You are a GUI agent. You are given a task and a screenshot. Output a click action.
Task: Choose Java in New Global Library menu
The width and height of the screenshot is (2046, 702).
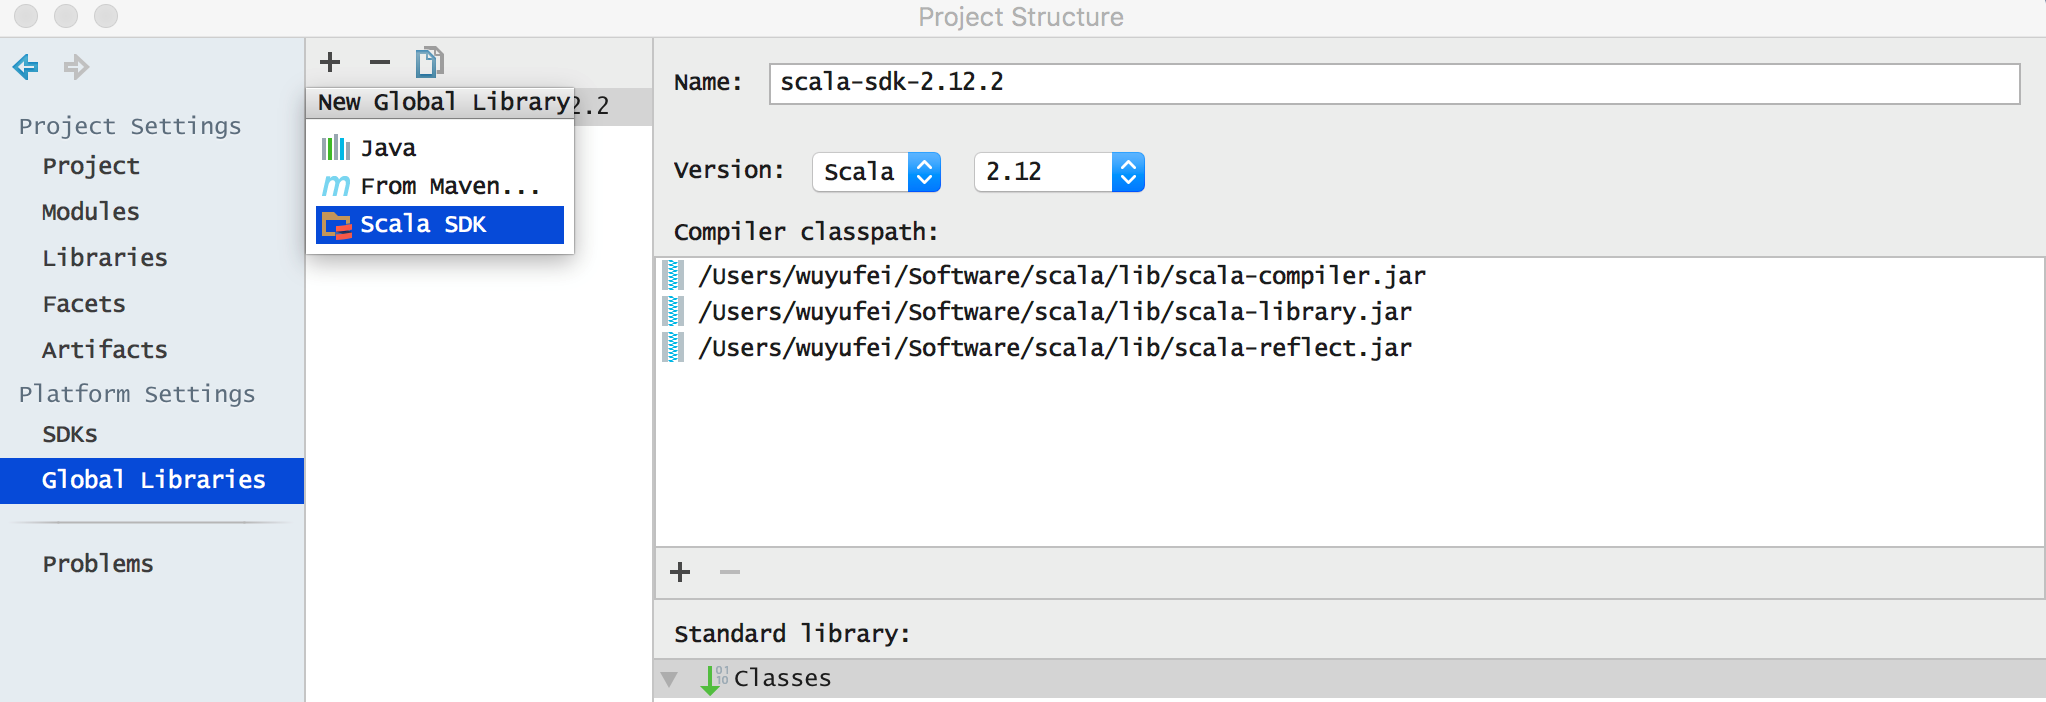point(388,149)
